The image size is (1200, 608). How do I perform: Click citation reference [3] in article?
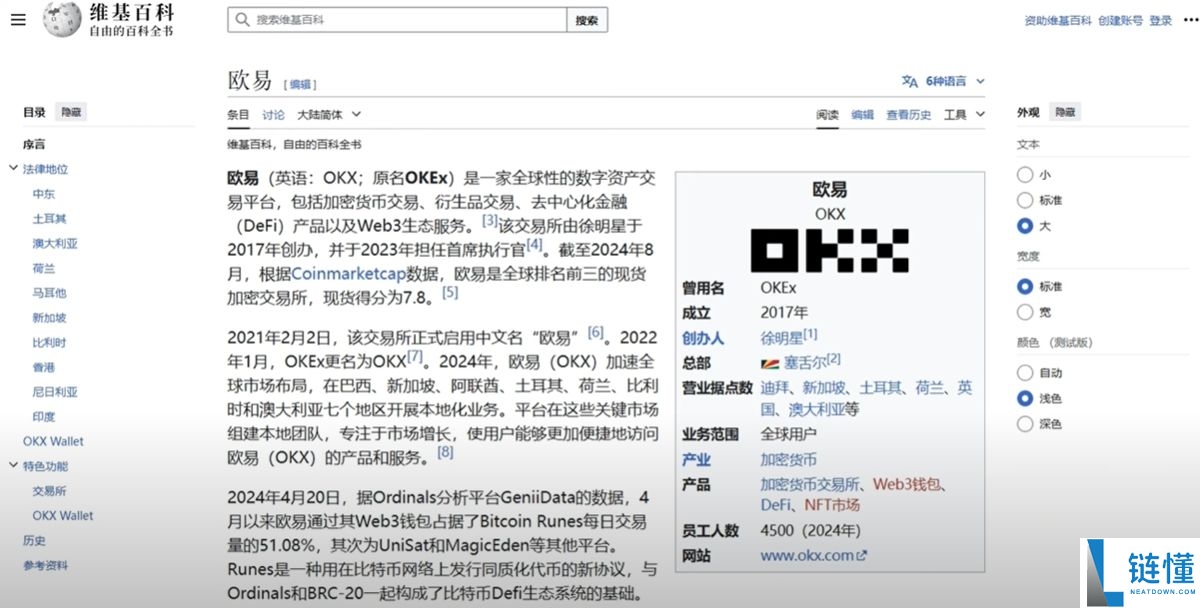tap(490, 220)
